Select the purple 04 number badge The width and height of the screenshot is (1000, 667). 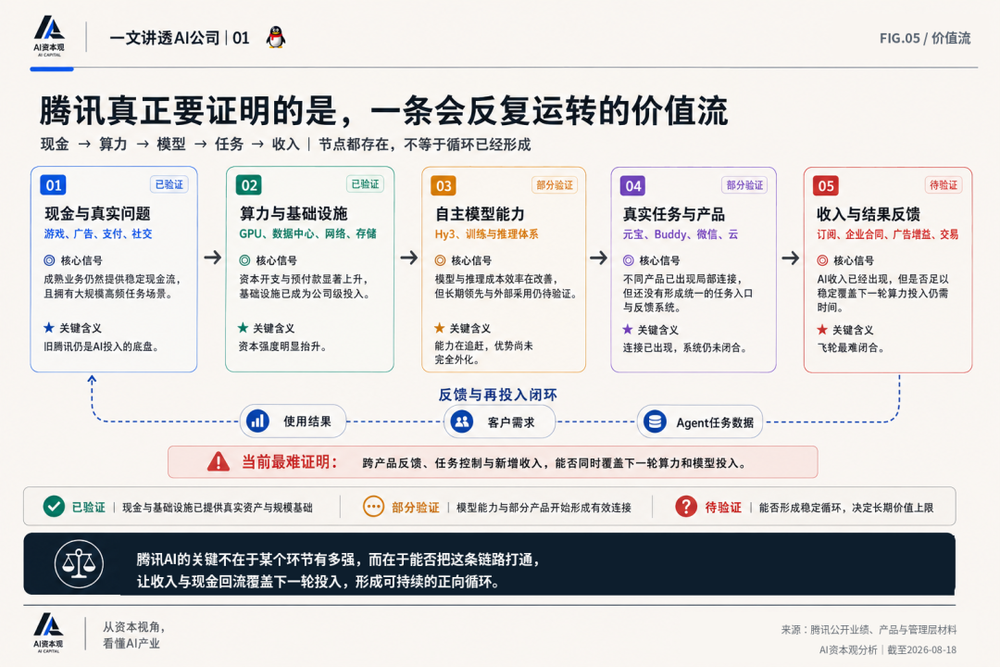633,186
